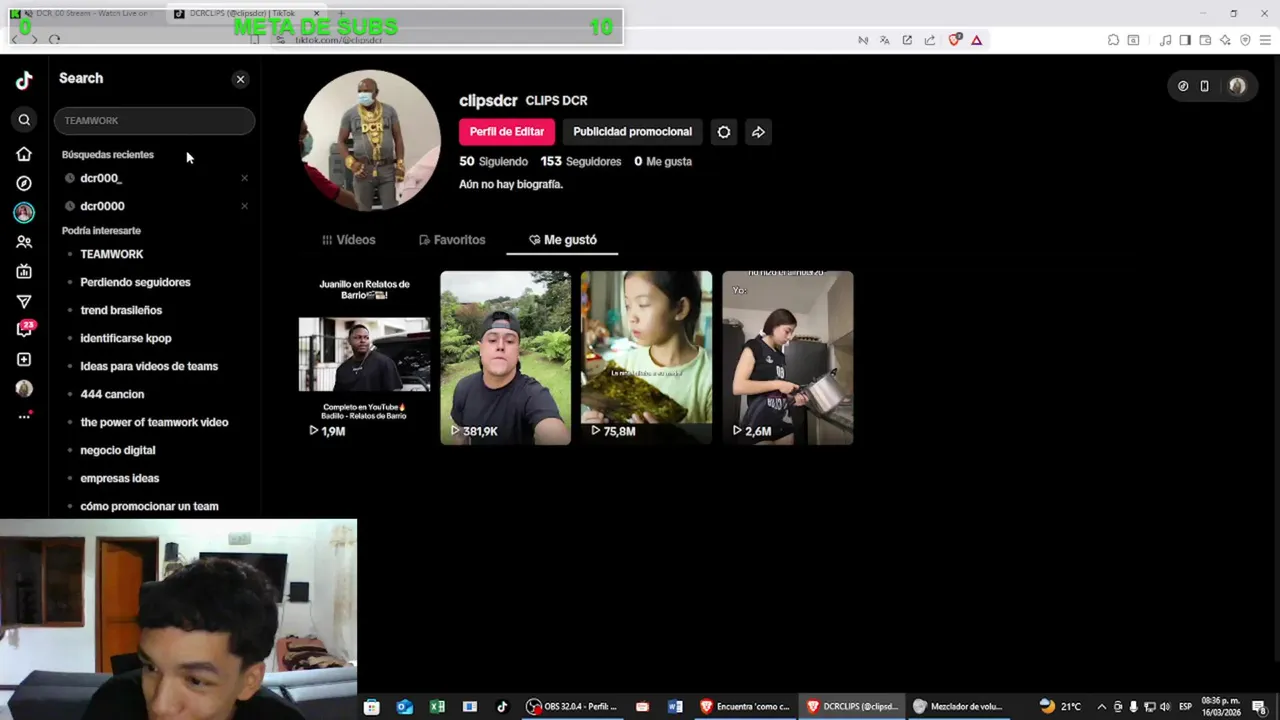Image resolution: width=1280 pixels, height=720 pixels.
Task: Open the Brave playlist music icon
Action: 1165,40
